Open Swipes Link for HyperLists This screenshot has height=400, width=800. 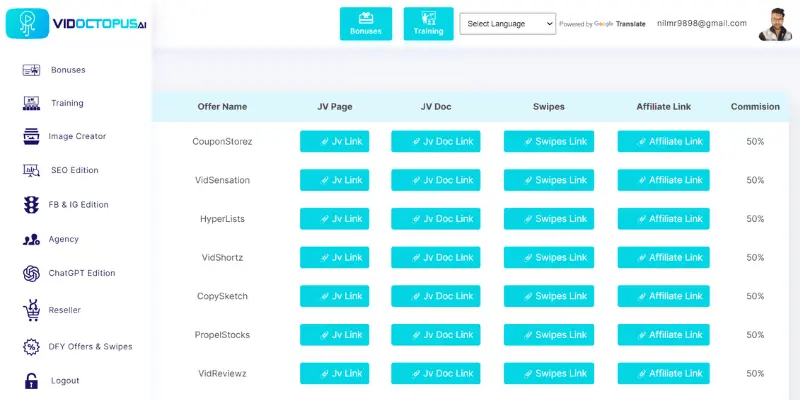[549, 219]
